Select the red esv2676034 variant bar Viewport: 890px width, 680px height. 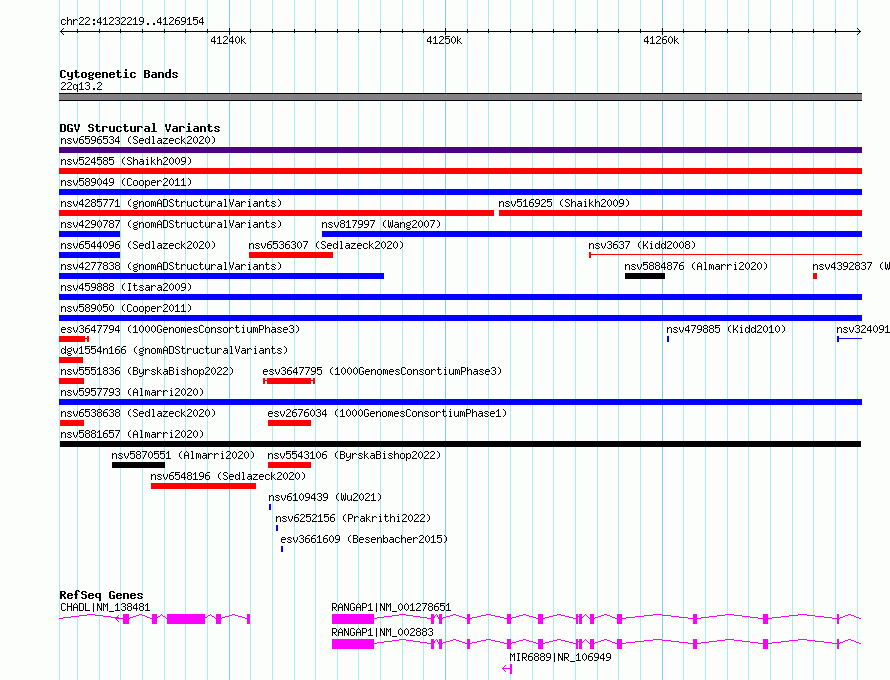pos(289,423)
